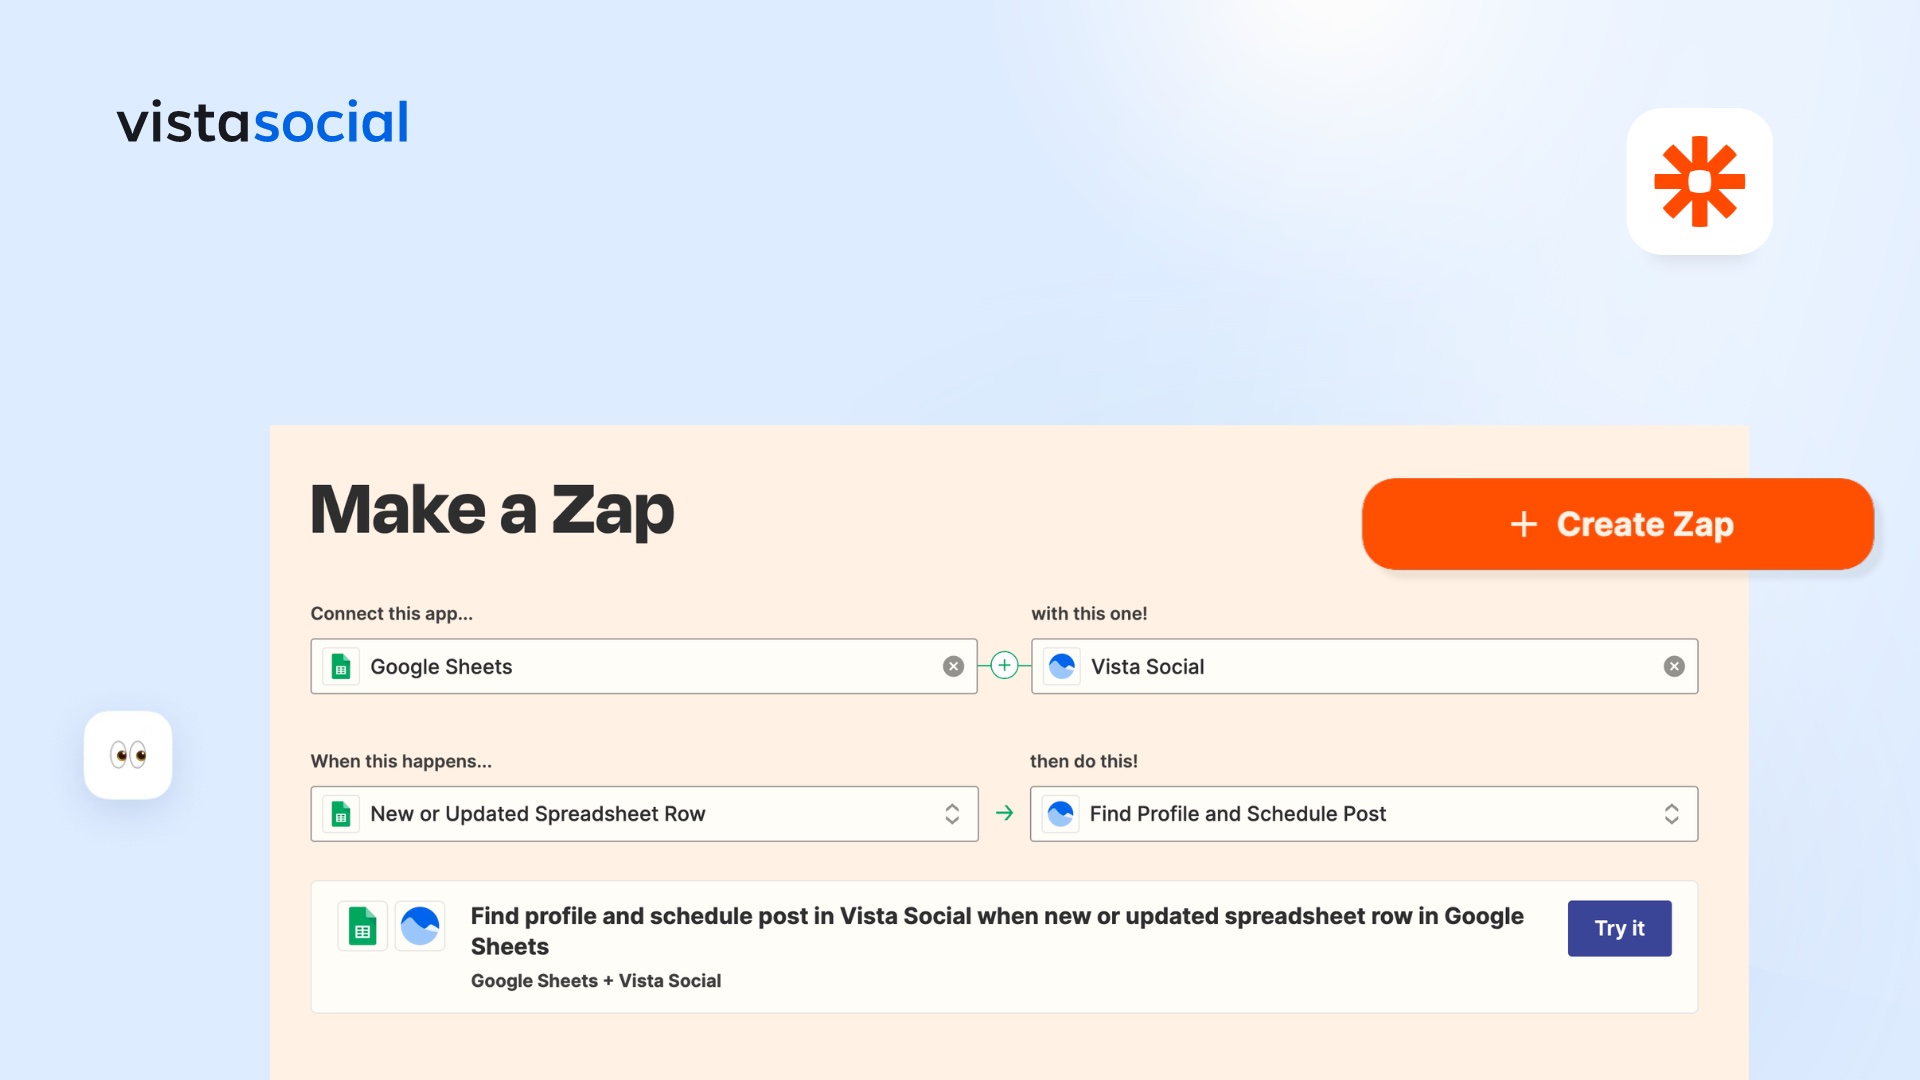Clear the Google Sheets app selection

click(952, 666)
